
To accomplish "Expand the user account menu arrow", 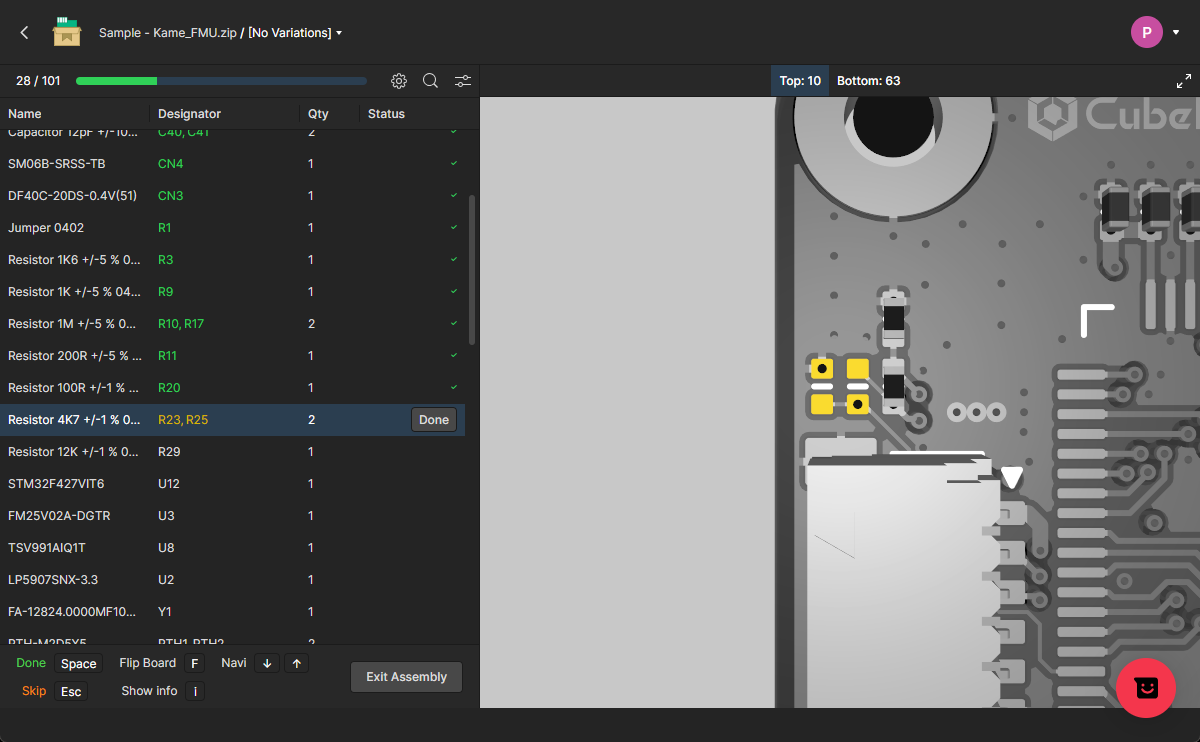I will [1176, 32].
